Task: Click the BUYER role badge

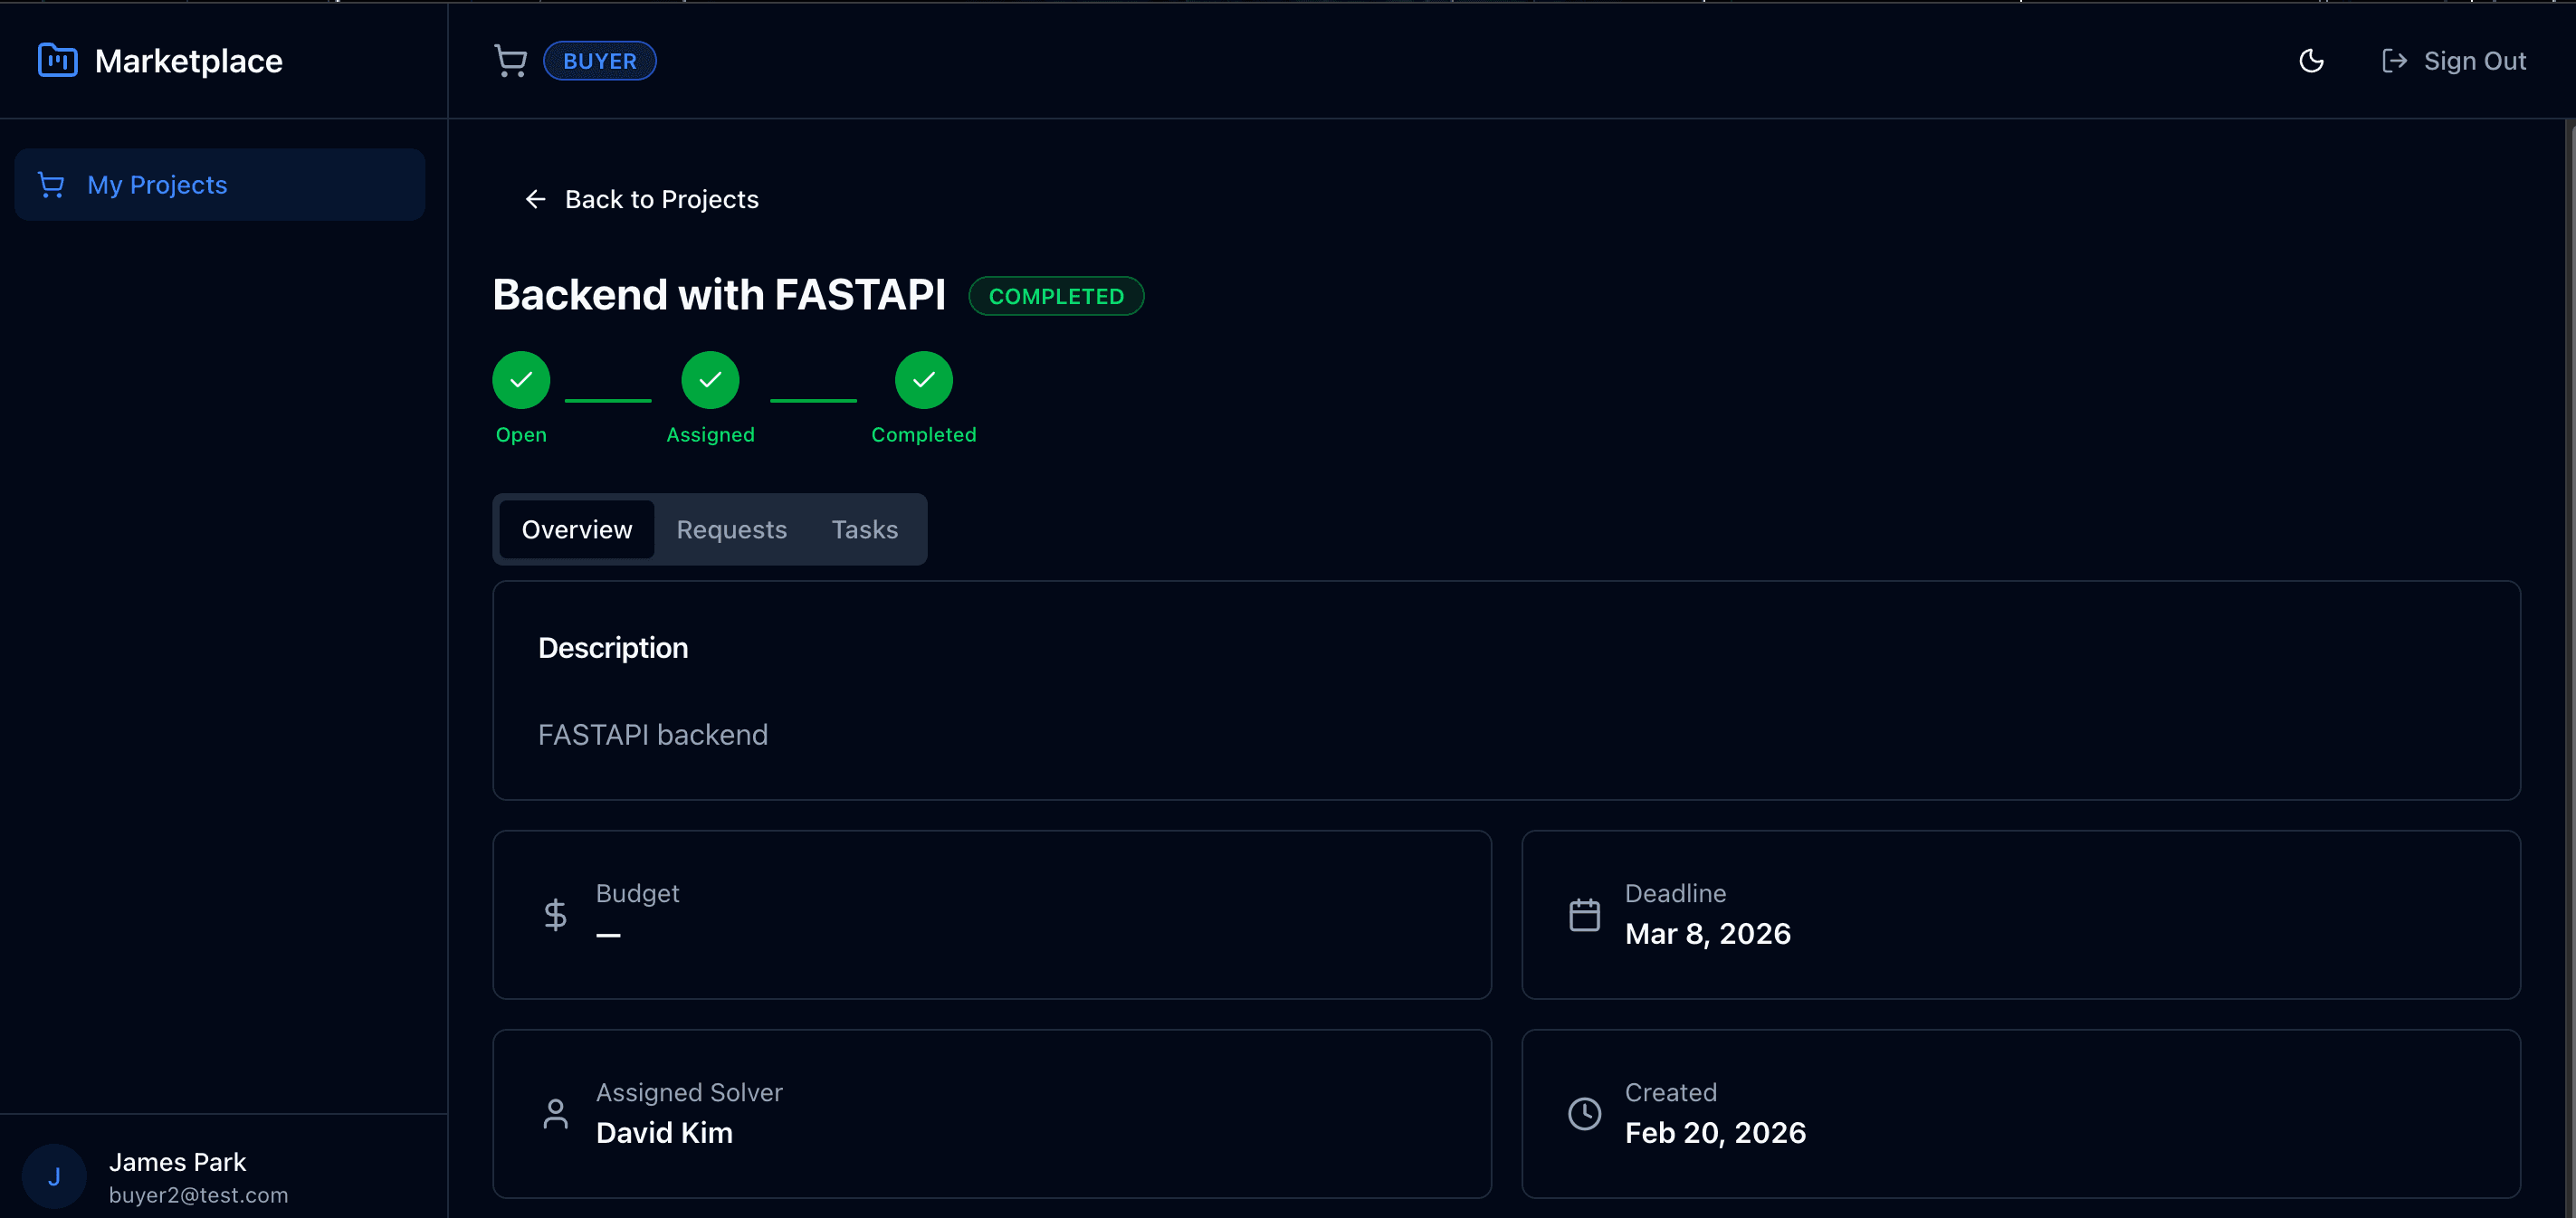Action: pyautogui.click(x=599, y=61)
